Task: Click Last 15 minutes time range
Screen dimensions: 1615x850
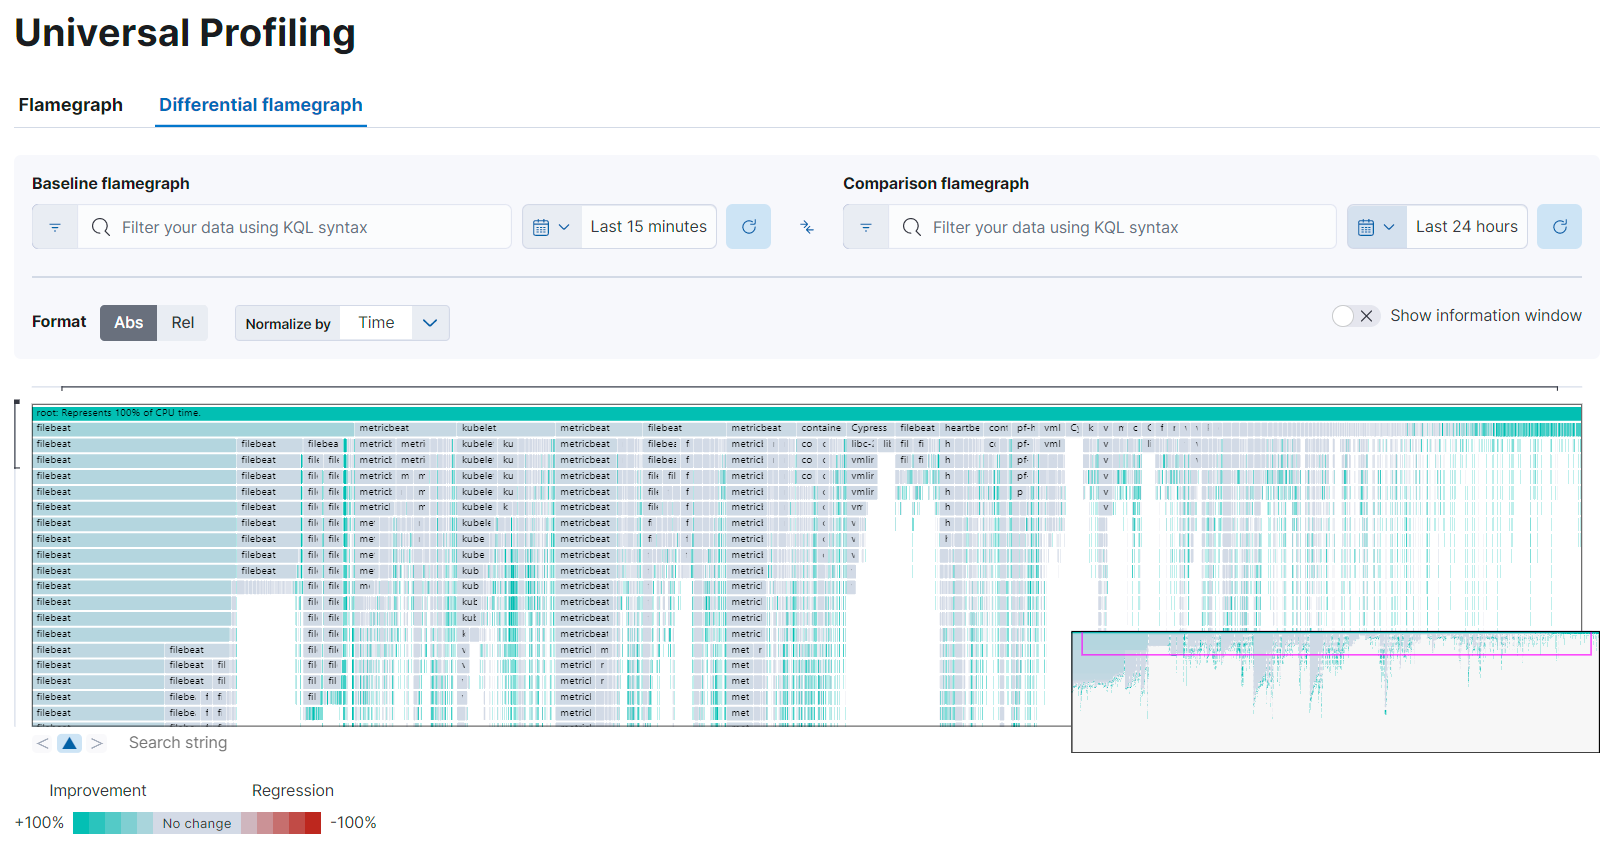Action: click(x=648, y=227)
